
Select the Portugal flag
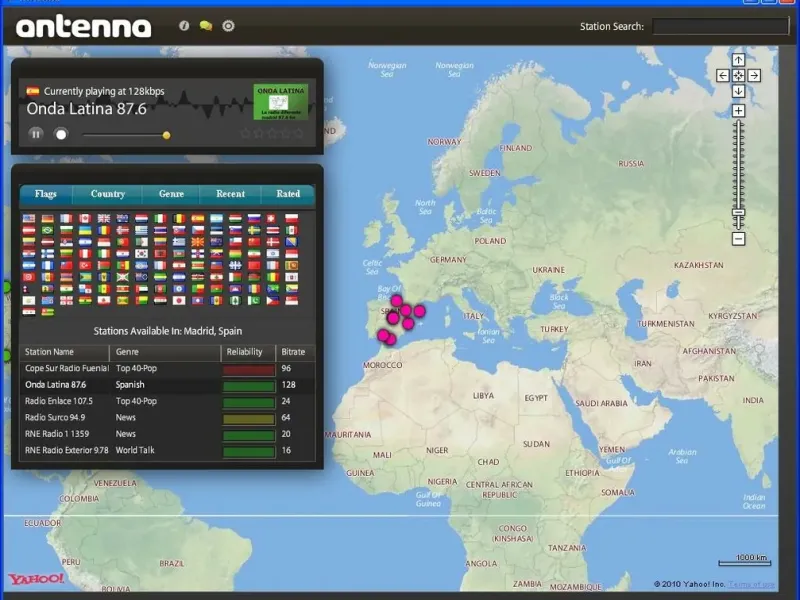tap(123, 242)
